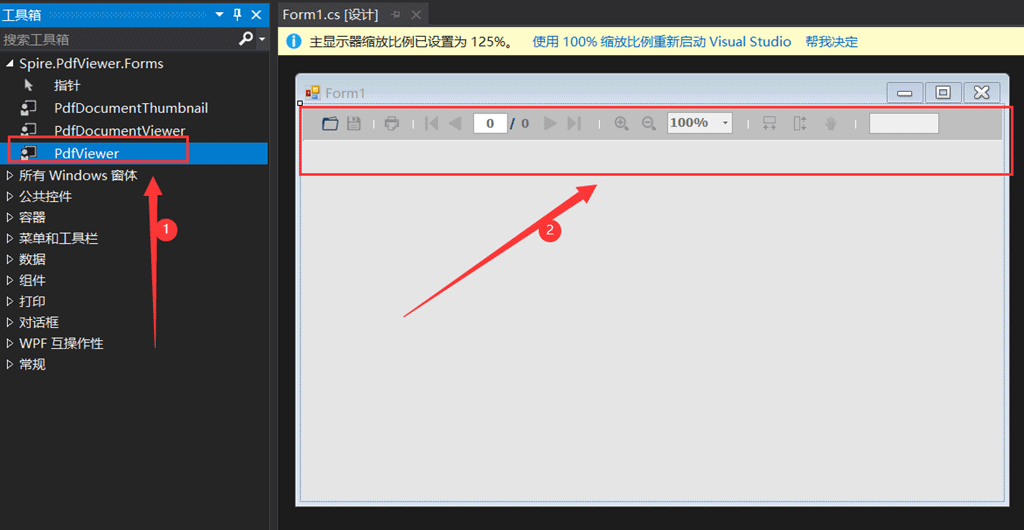Expand the 所有 Windows 窗体 group
The width and height of the screenshot is (1024, 530).
pyautogui.click(x=11, y=176)
